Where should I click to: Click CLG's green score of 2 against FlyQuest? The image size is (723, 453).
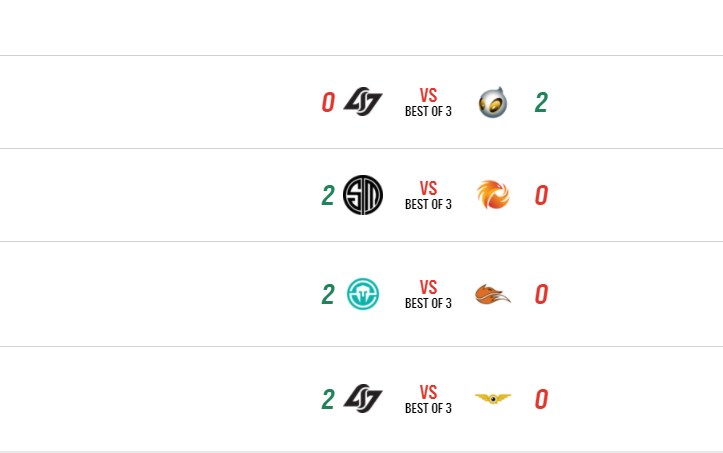coord(327,399)
